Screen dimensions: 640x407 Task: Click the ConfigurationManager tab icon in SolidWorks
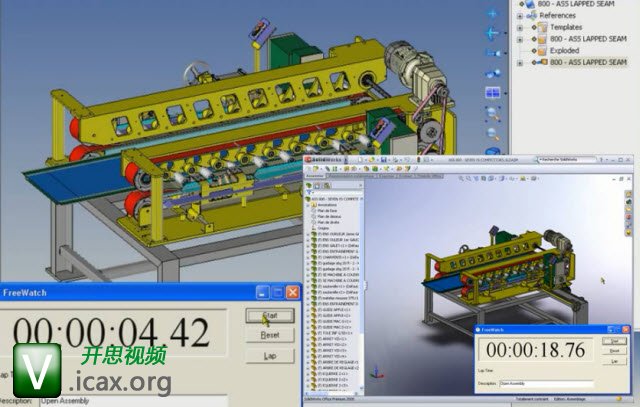[x=327, y=185]
